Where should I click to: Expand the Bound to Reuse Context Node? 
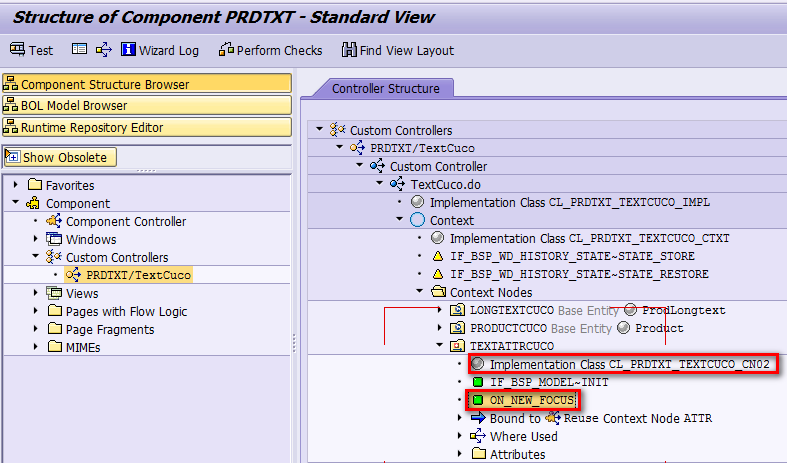pyautogui.click(x=460, y=418)
